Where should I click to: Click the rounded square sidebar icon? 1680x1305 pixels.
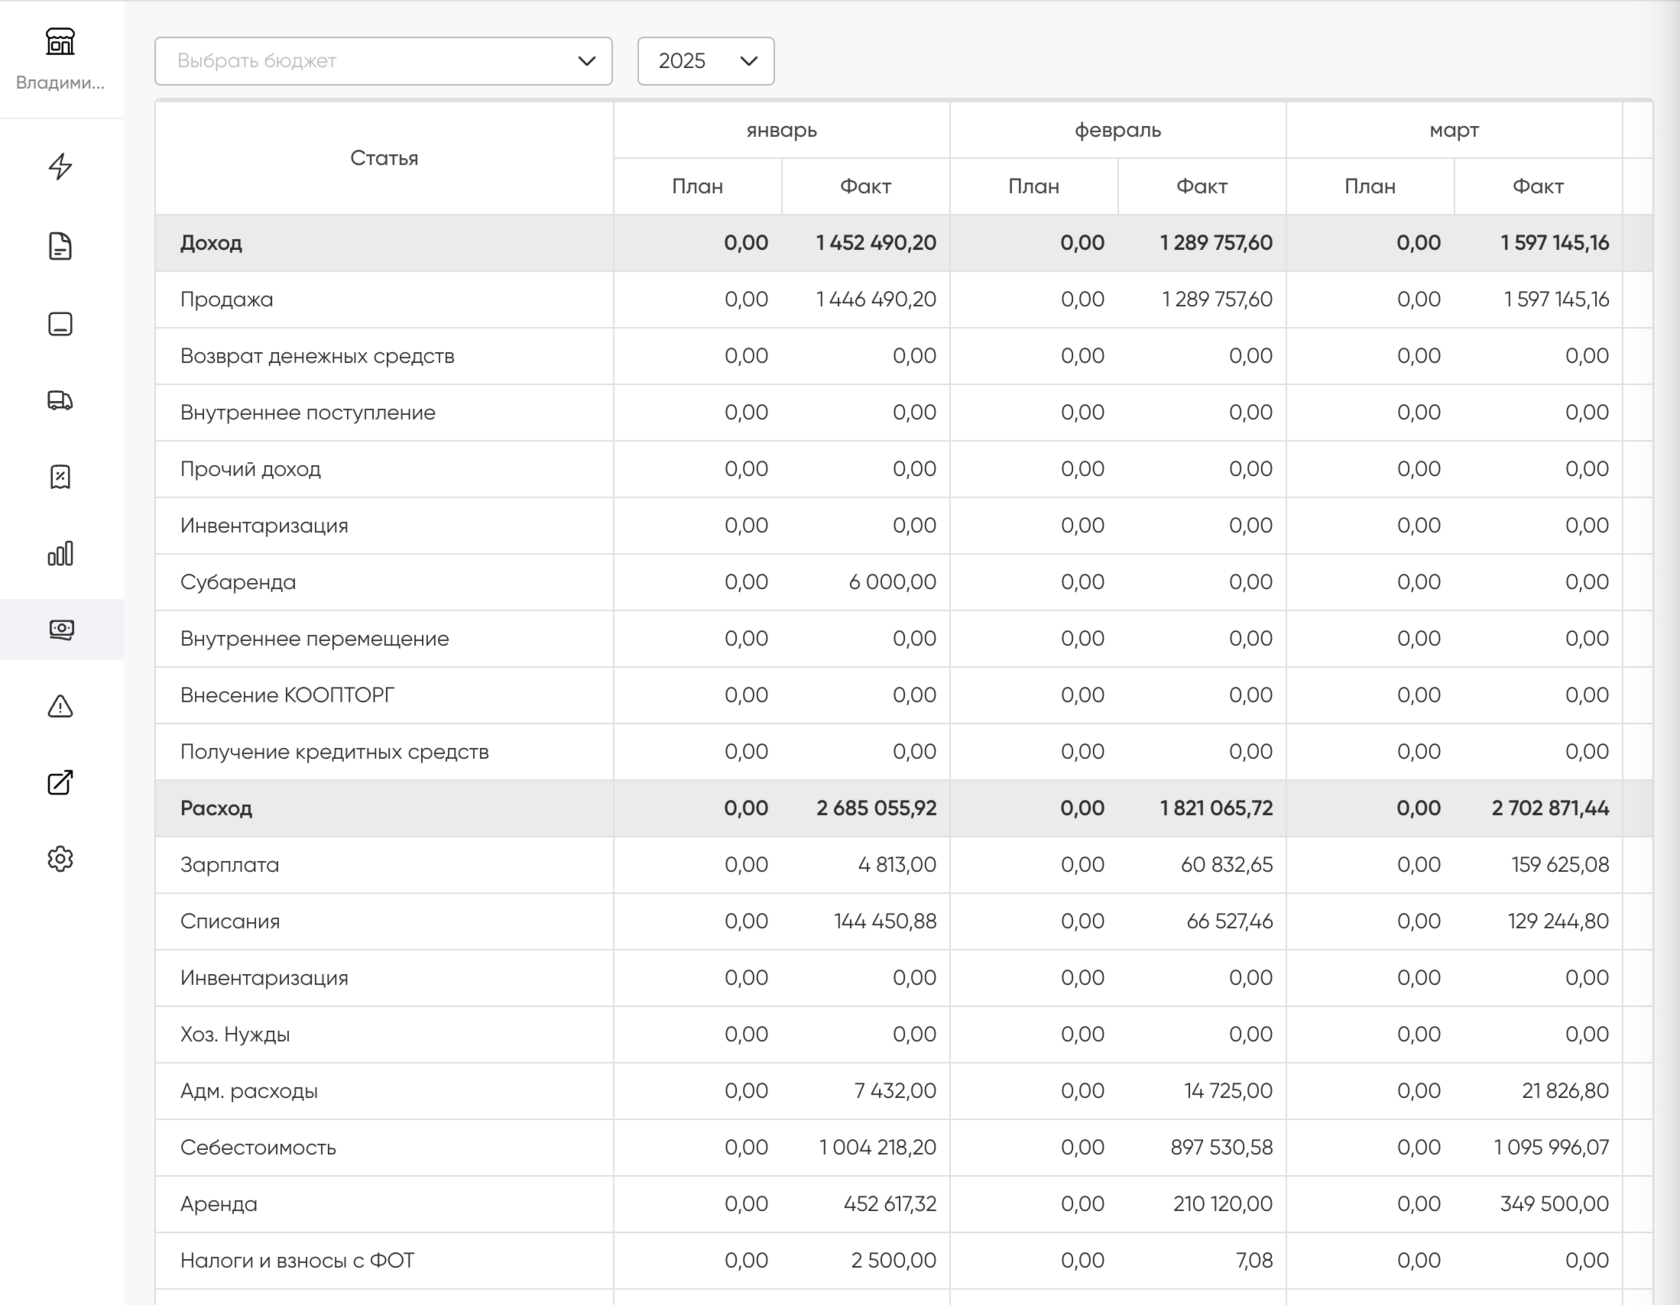(x=60, y=324)
